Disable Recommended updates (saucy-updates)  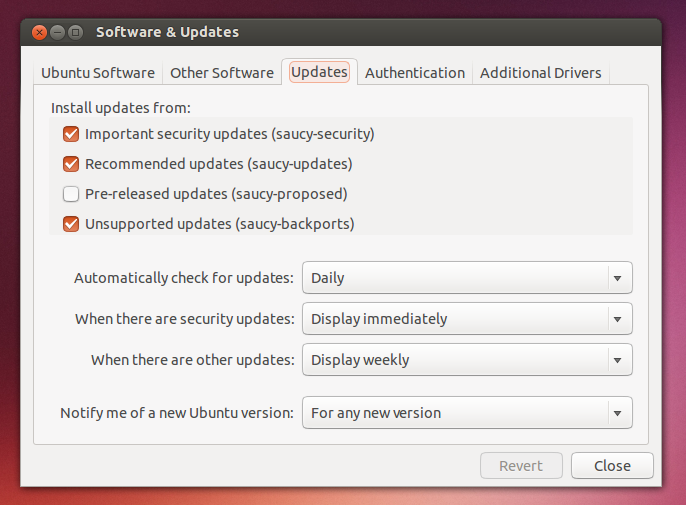71,164
